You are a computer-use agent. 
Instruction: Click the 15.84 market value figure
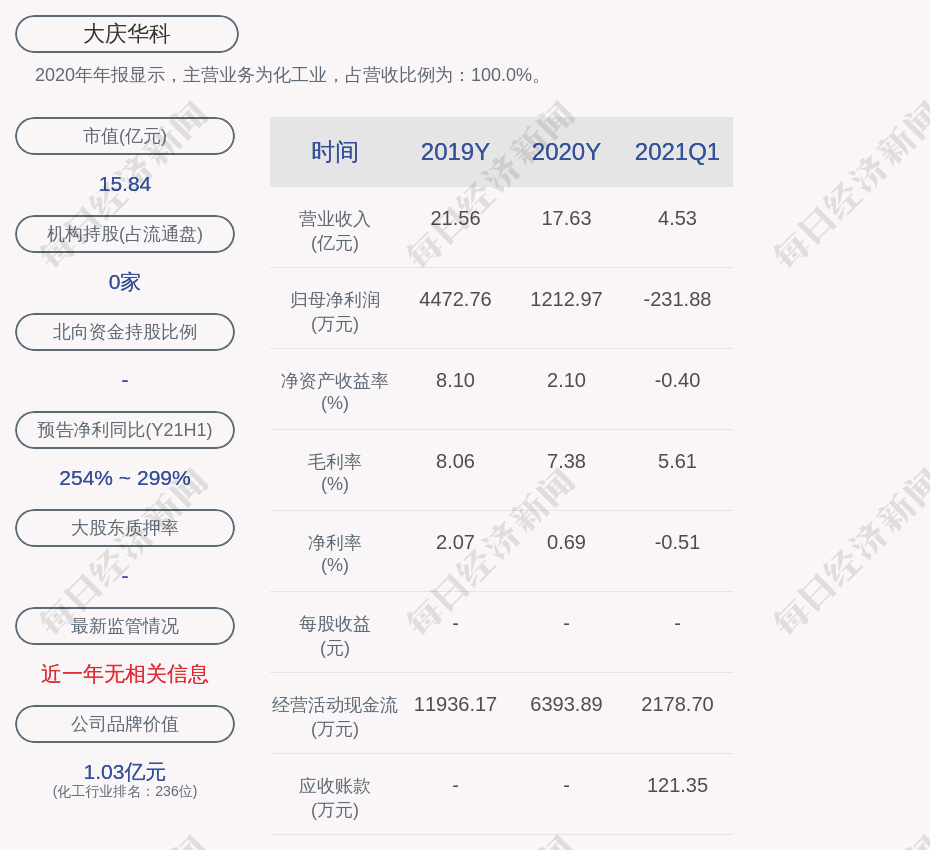coord(125,184)
